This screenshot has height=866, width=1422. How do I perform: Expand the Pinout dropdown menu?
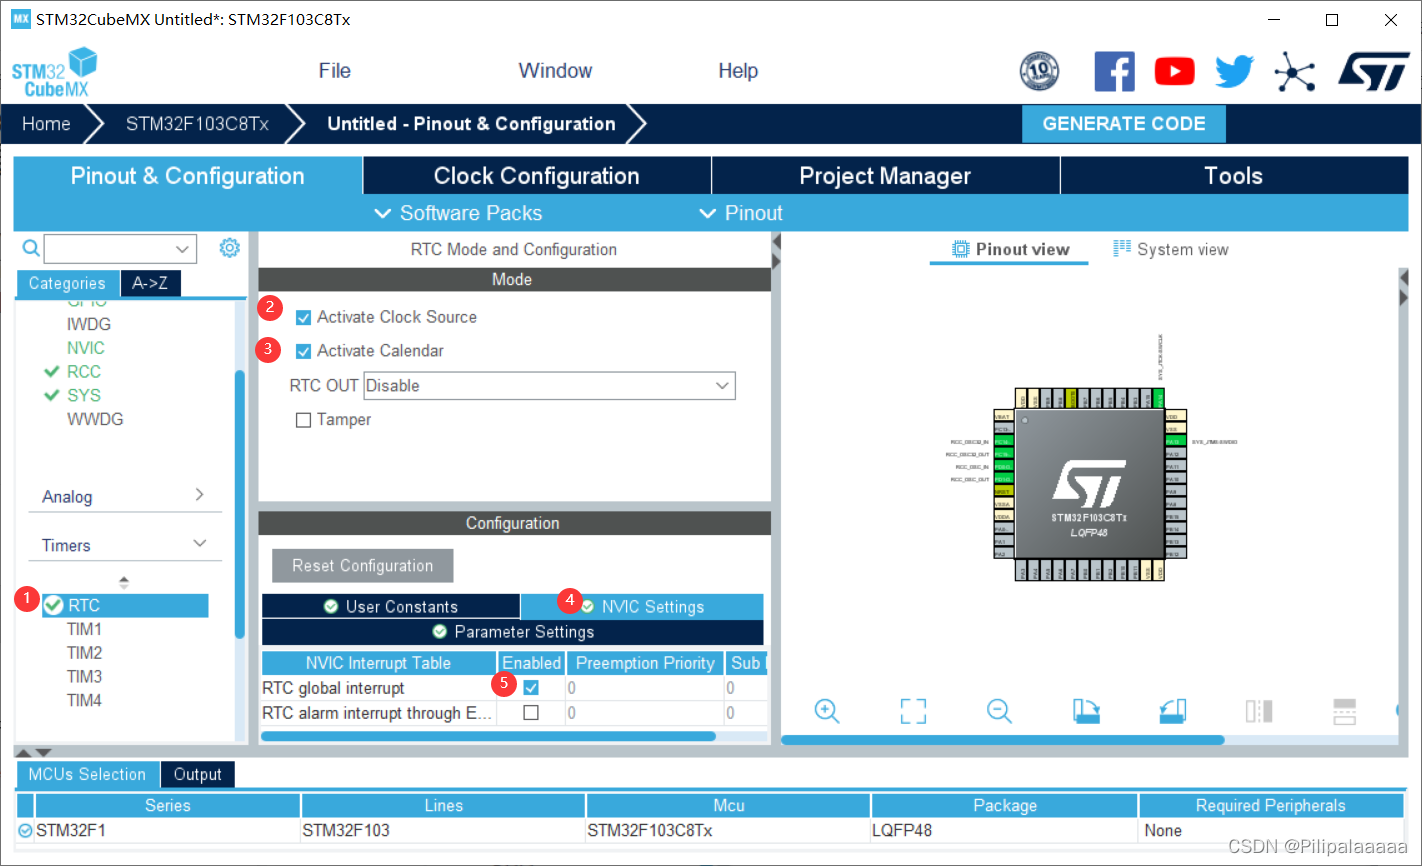click(x=741, y=213)
